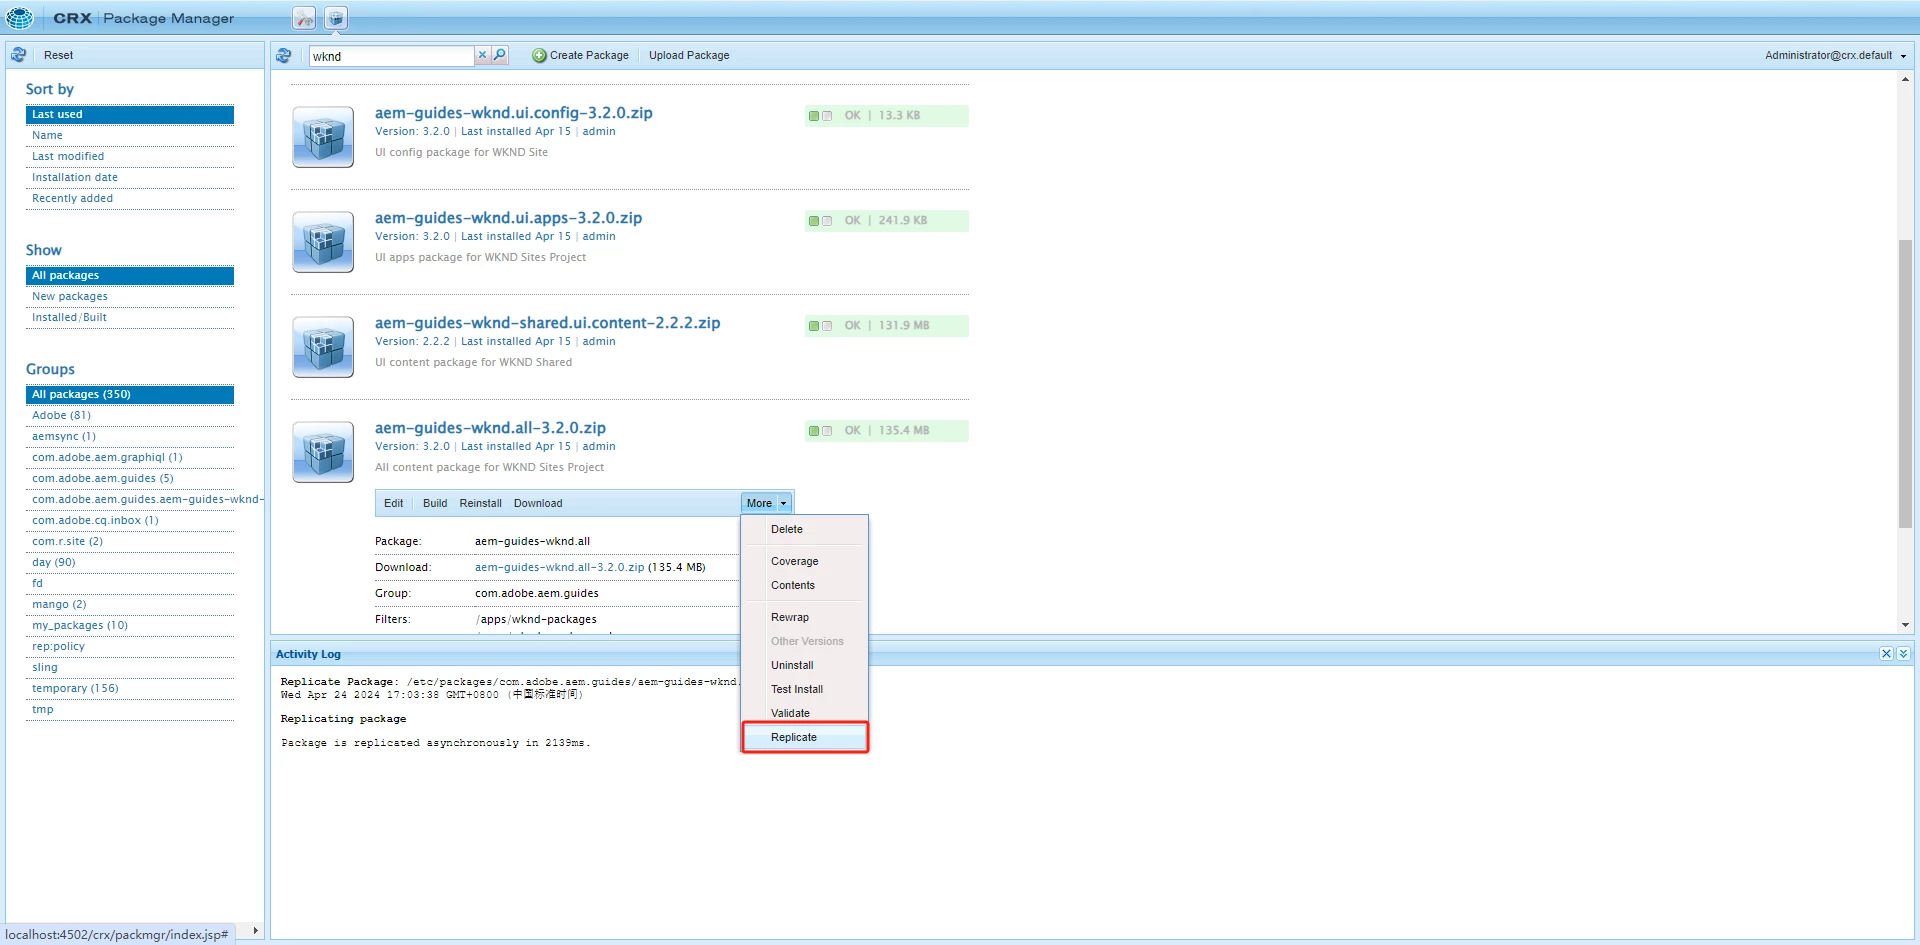This screenshot has height=945, width=1920.
Task: Click the green plus Create Package icon
Action: pos(539,55)
